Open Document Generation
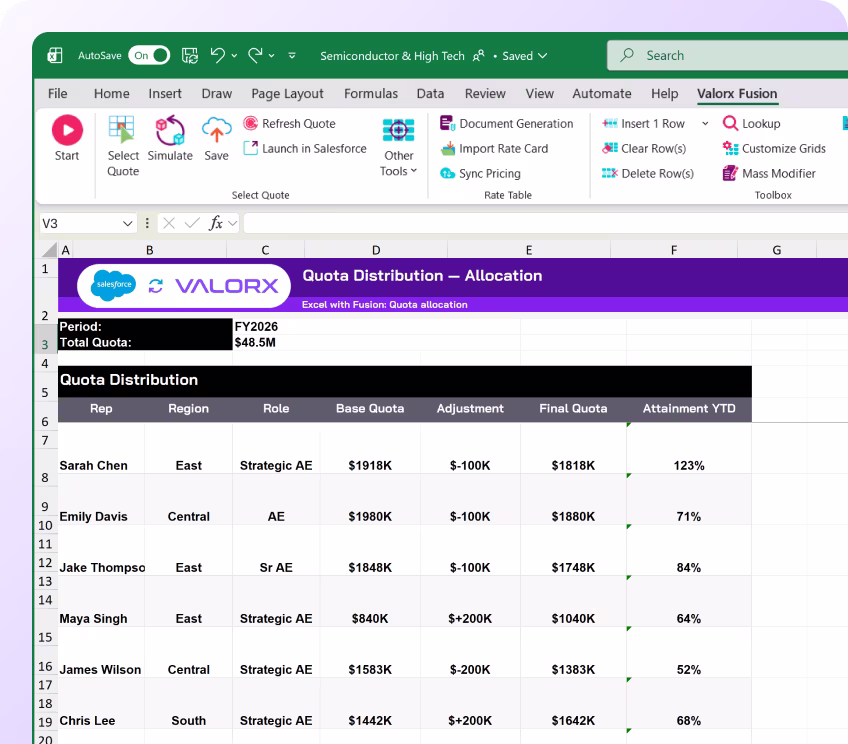The image size is (848, 744). [x=506, y=123]
